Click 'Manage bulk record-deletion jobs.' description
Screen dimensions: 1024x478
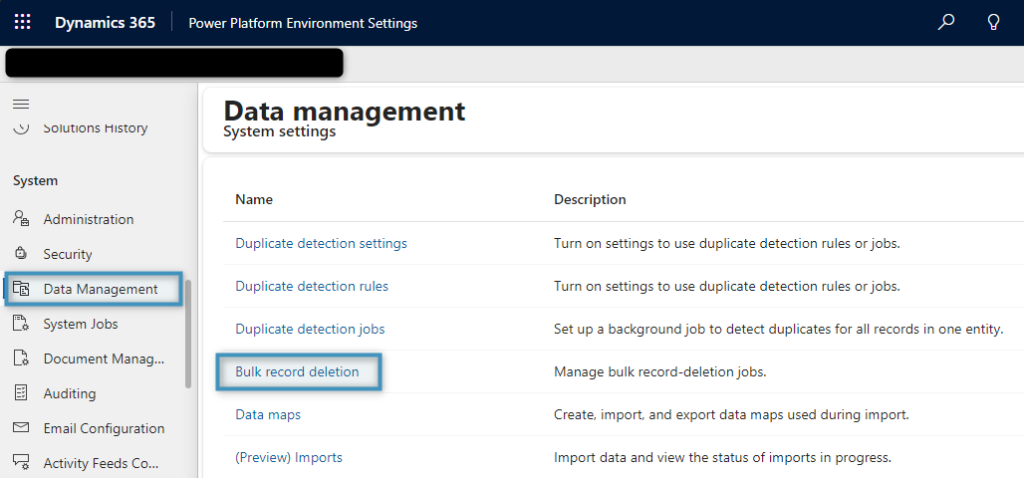[x=660, y=372]
